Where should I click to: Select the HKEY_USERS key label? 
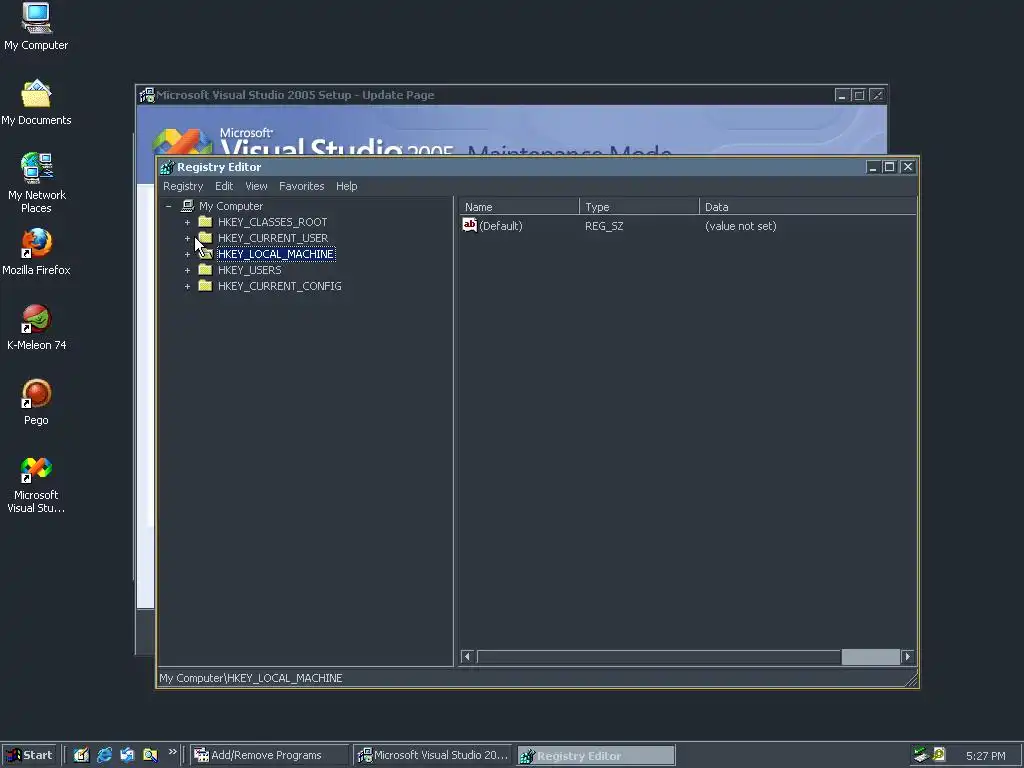[249, 270]
